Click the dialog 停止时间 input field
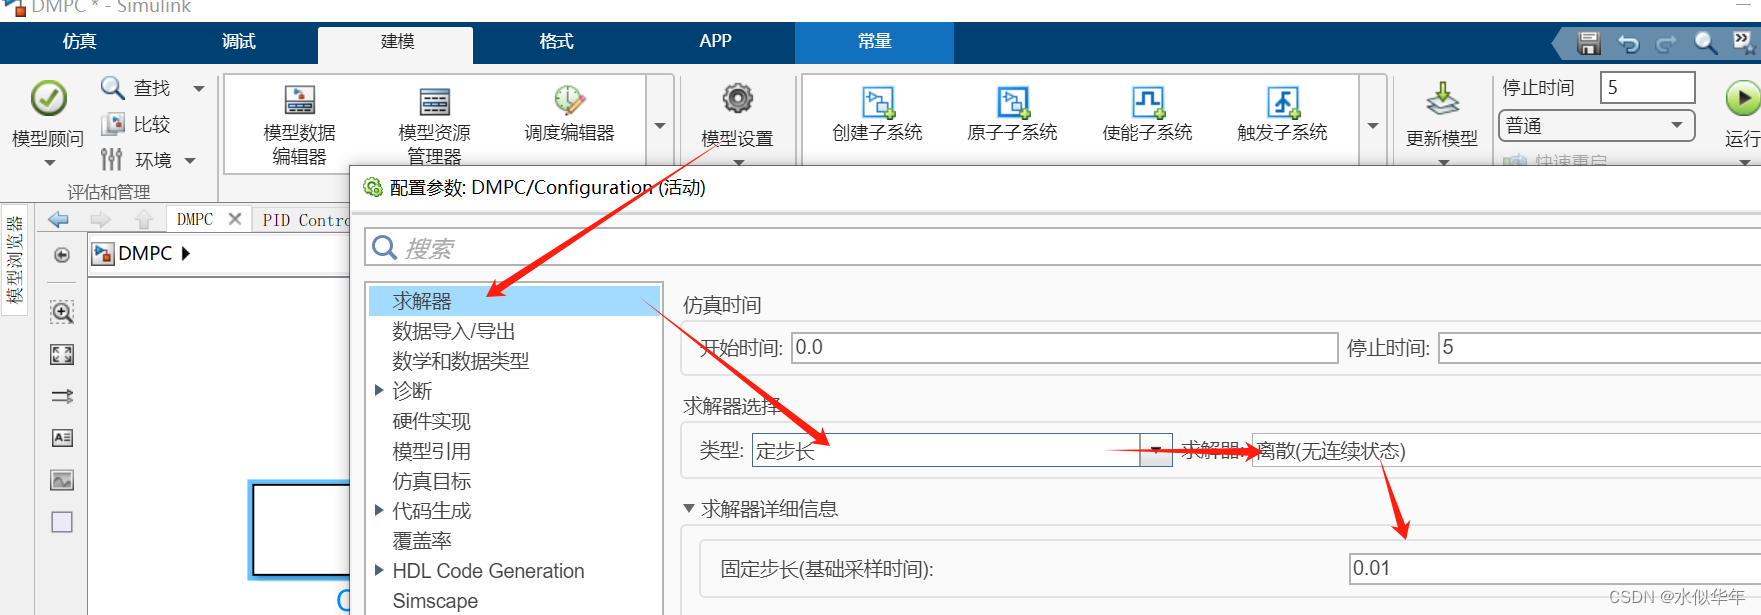Screen dimensions: 1761x615 [x=1599, y=348]
